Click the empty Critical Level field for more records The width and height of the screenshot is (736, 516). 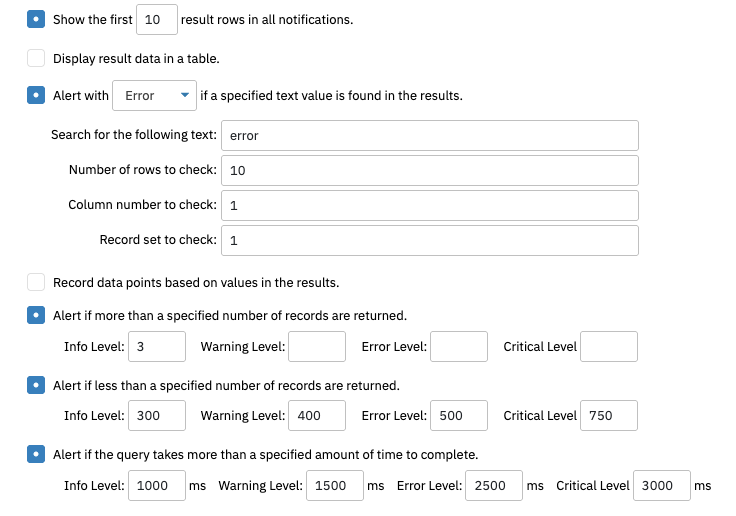coord(609,347)
